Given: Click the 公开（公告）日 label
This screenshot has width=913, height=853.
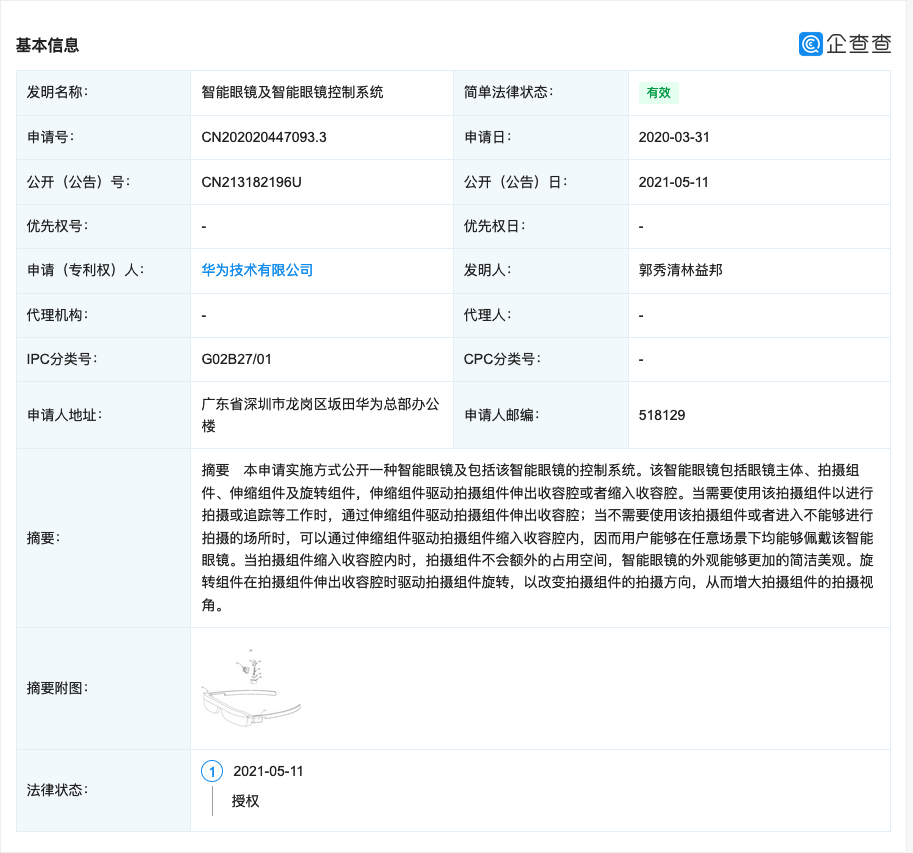Looking at the screenshot, I should pyautogui.click(x=515, y=182).
